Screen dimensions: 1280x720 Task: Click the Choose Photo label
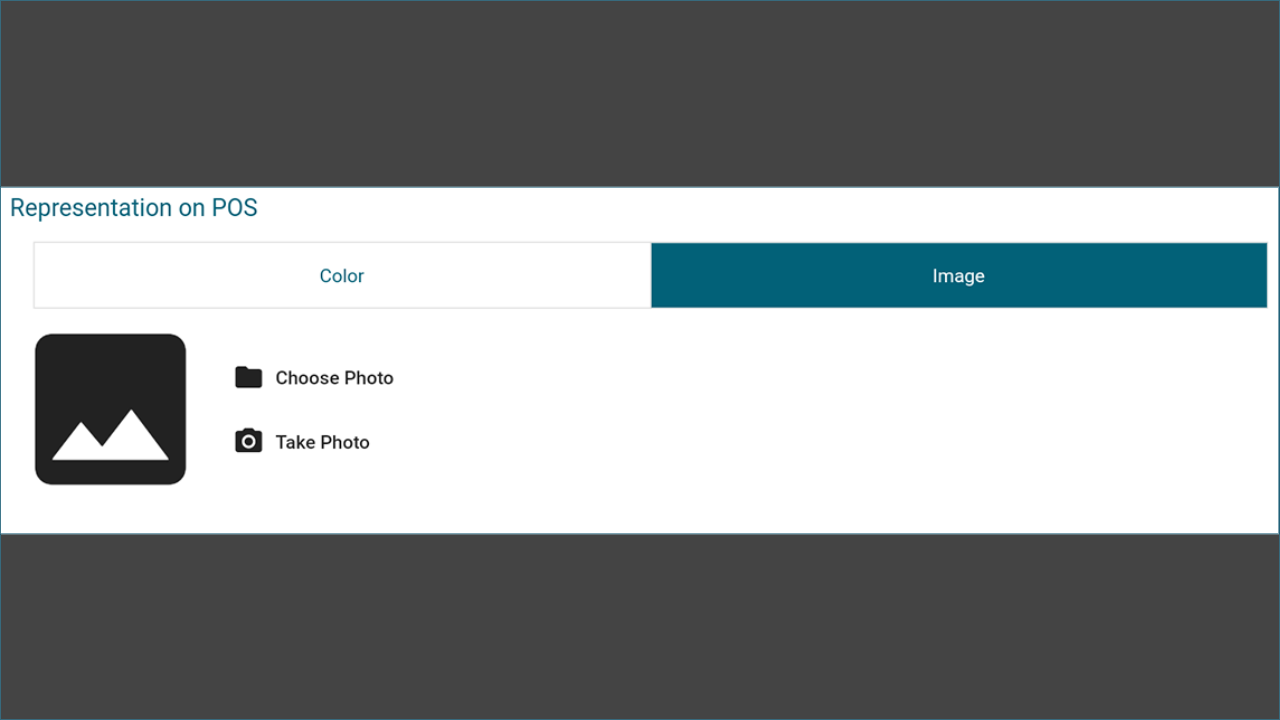tap(334, 378)
